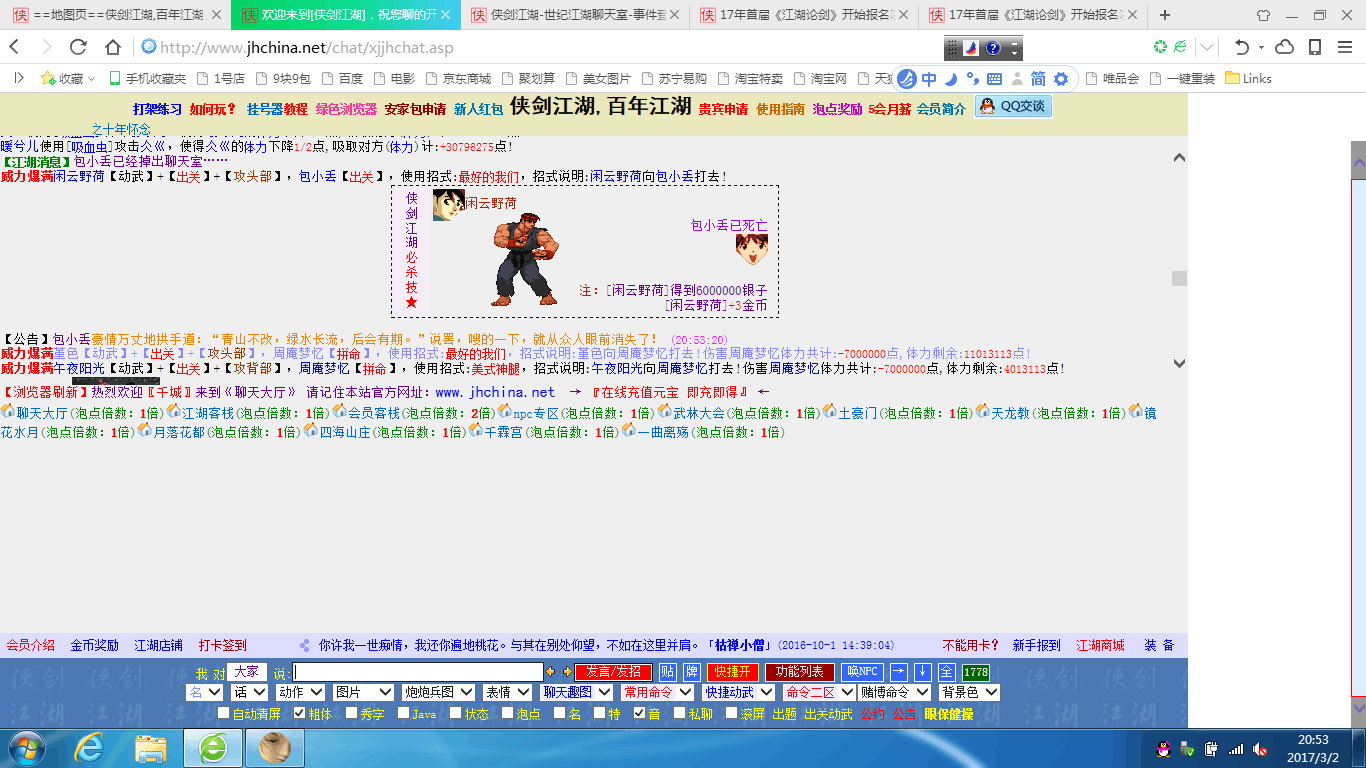Open the 挂号器教程 menu link
1366x768 pixels.
click(x=278, y=109)
